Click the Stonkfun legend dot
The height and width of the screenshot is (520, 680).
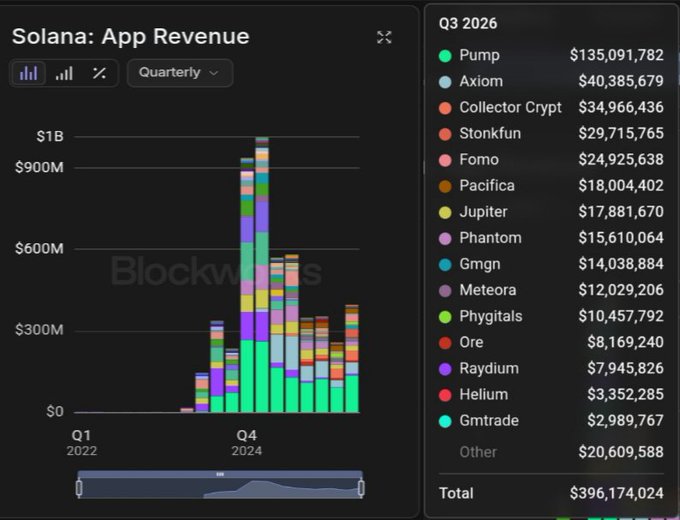445,134
